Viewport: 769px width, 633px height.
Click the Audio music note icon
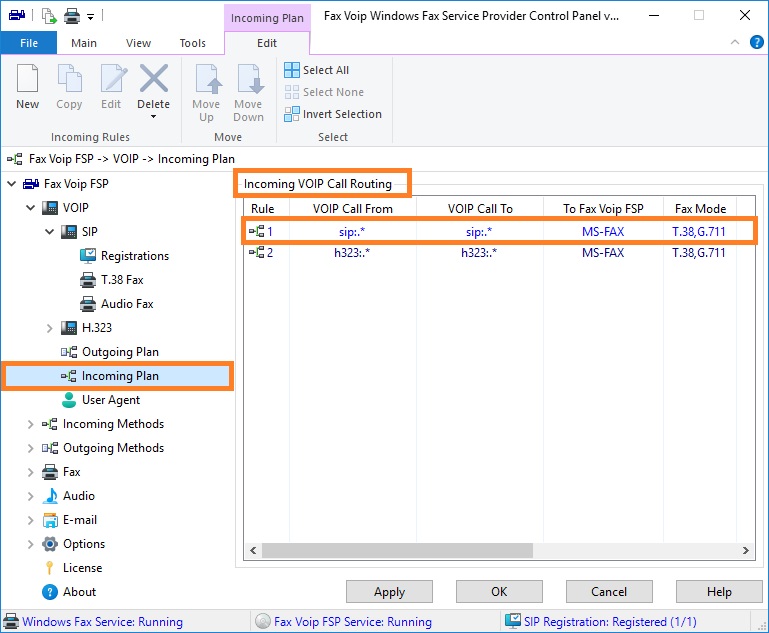51,496
